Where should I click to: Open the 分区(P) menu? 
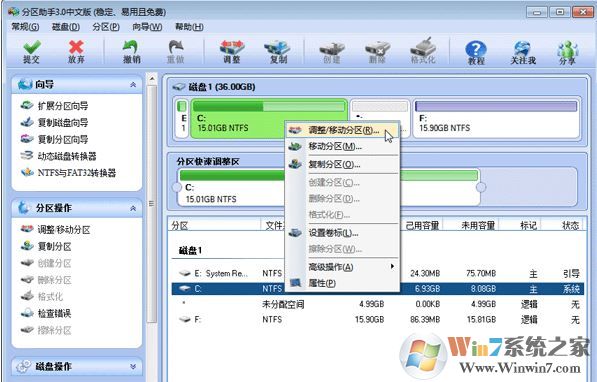pos(106,27)
